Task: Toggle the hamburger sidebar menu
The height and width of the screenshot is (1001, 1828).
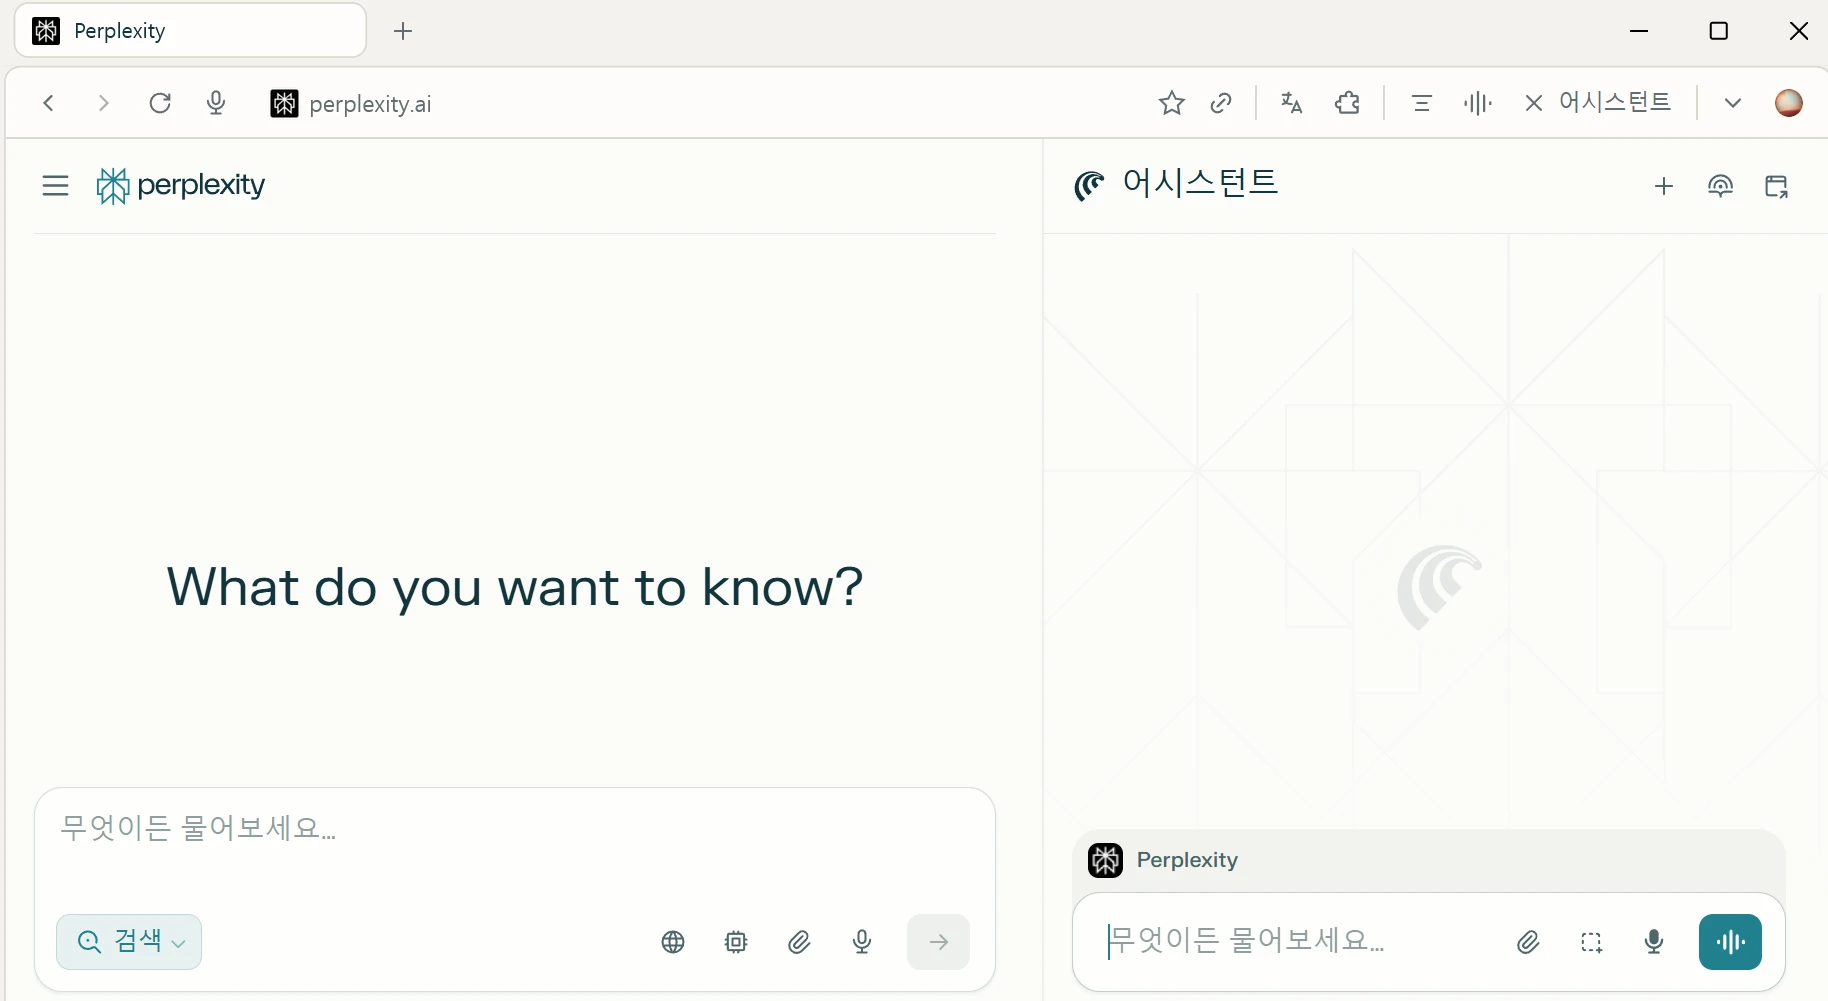Action: pyautogui.click(x=56, y=186)
